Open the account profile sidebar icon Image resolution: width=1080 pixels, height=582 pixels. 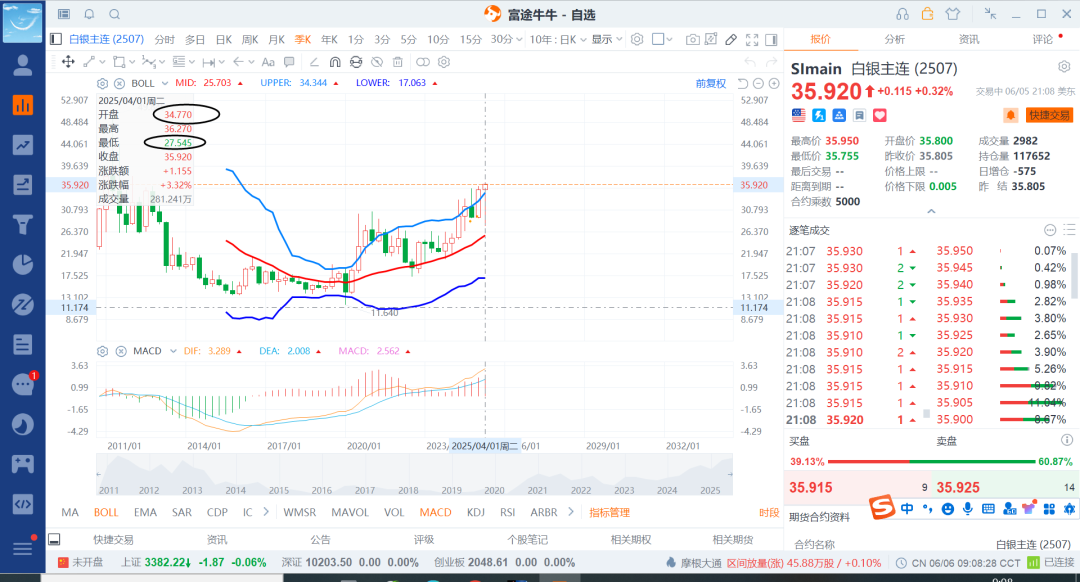coord(23,65)
